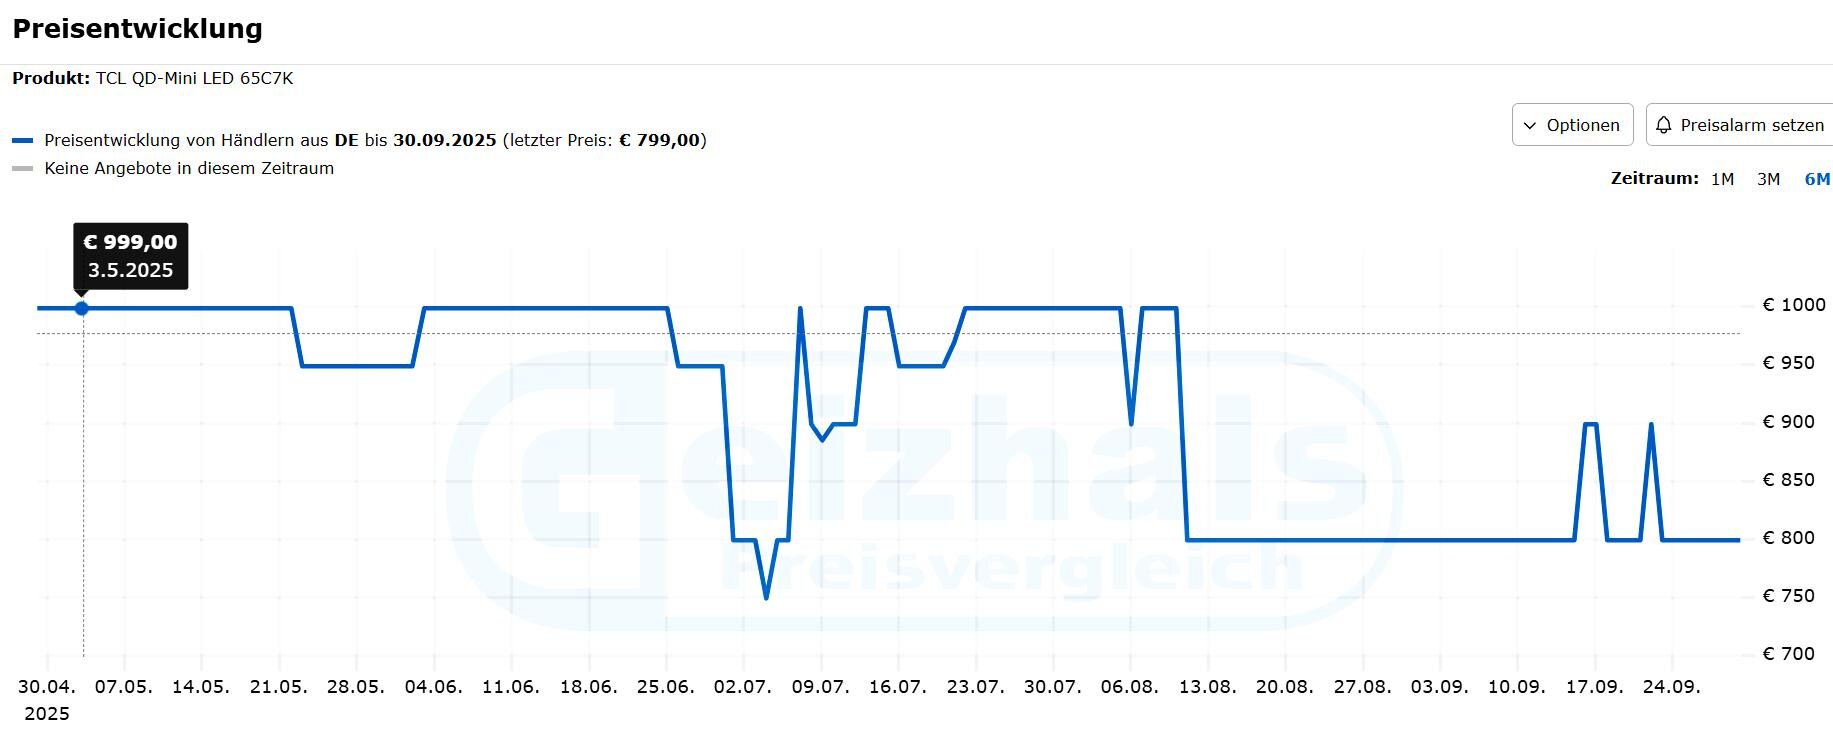Click the product name TCL QD-Mini LED 65C7K

[194, 78]
